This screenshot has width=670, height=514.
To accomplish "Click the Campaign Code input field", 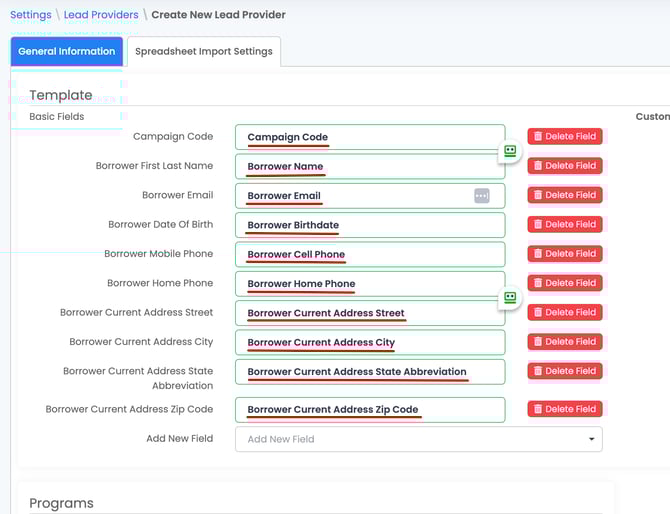I will click(x=370, y=137).
